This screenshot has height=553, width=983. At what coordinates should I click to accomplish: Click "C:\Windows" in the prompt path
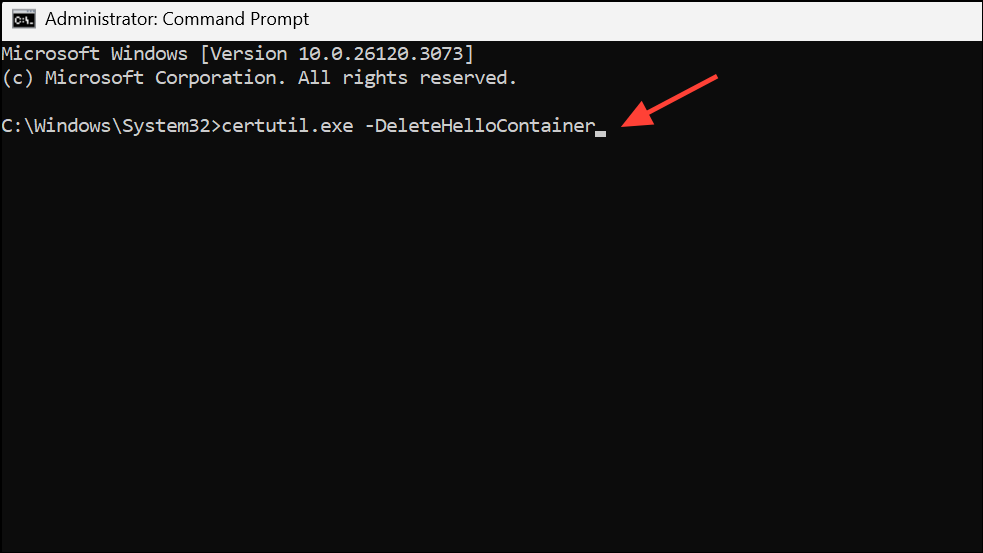(x=56, y=126)
